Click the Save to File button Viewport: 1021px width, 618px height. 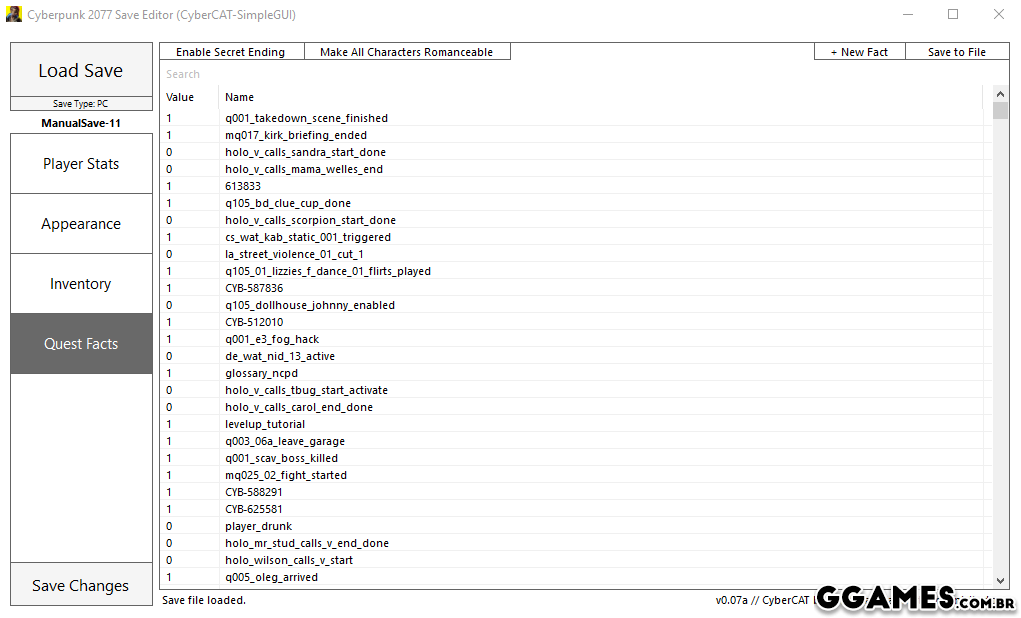(956, 52)
